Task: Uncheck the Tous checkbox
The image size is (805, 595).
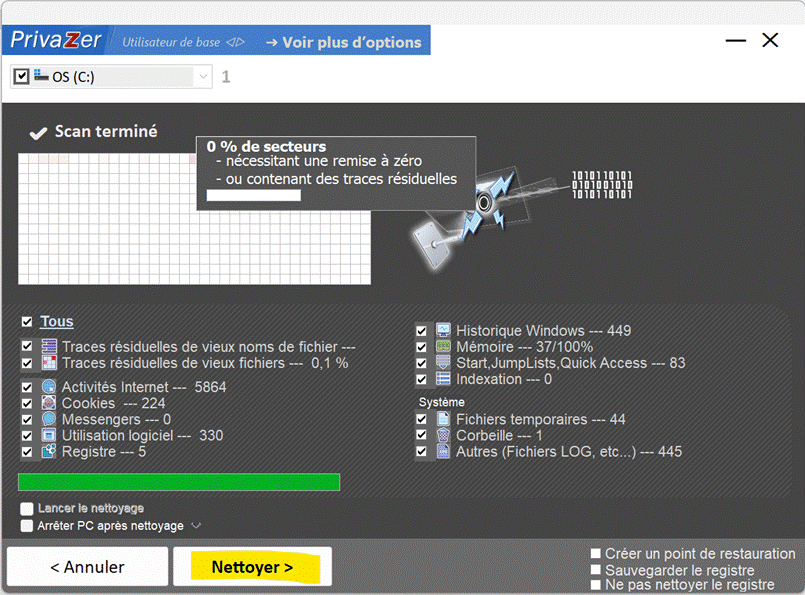Action: tap(27, 322)
